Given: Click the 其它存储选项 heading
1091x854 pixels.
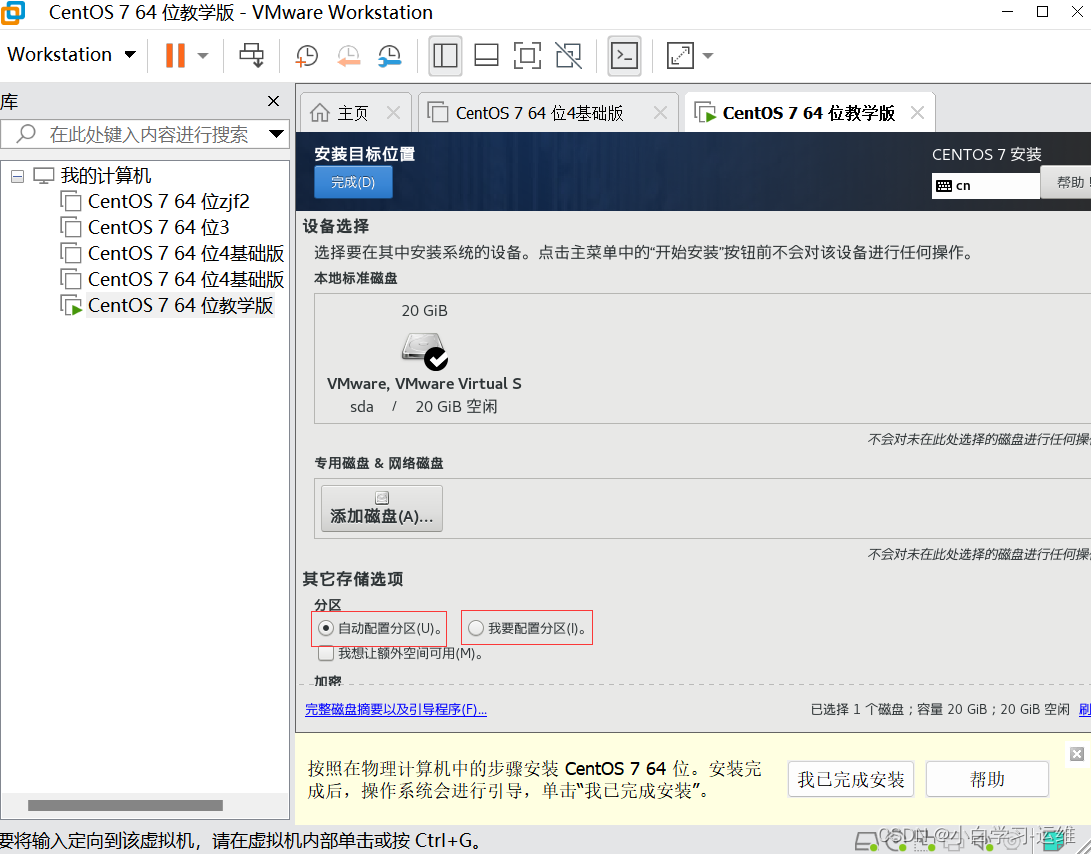Looking at the screenshot, I should pyautogui.click(x=353, y=579).
